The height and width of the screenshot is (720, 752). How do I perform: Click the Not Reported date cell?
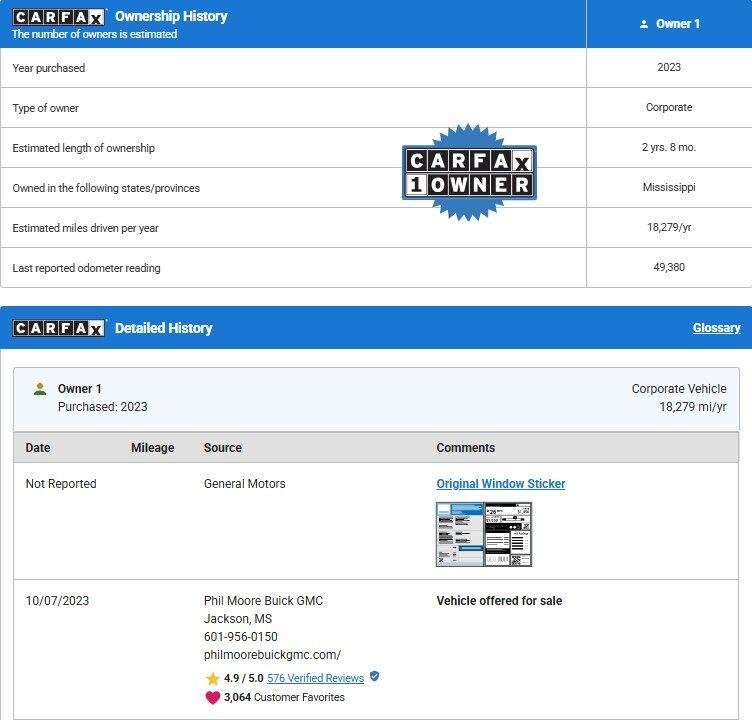coord(61,484)
